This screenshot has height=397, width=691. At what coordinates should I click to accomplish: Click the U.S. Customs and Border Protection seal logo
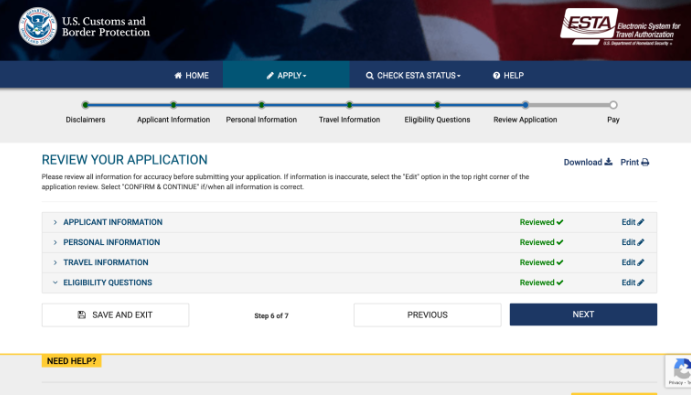pyautogui.click(x=37, y=26)
